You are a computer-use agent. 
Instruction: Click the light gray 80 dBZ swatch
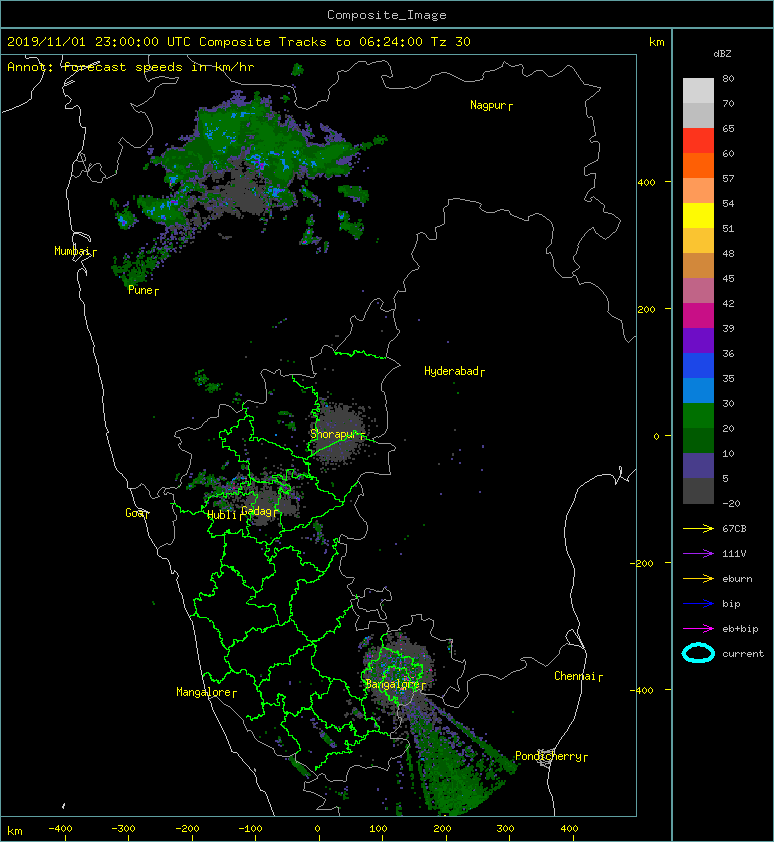[698, 90]
